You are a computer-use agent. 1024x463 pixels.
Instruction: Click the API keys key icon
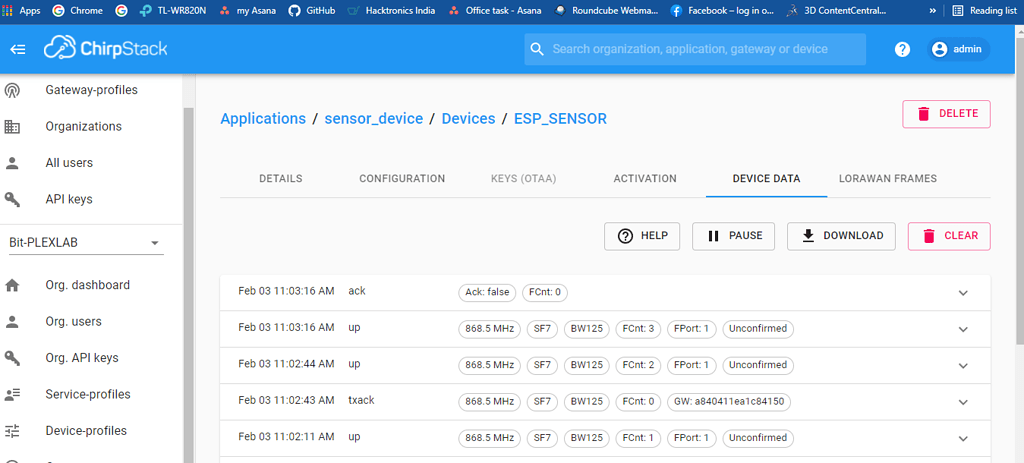[x=12, y=200]
